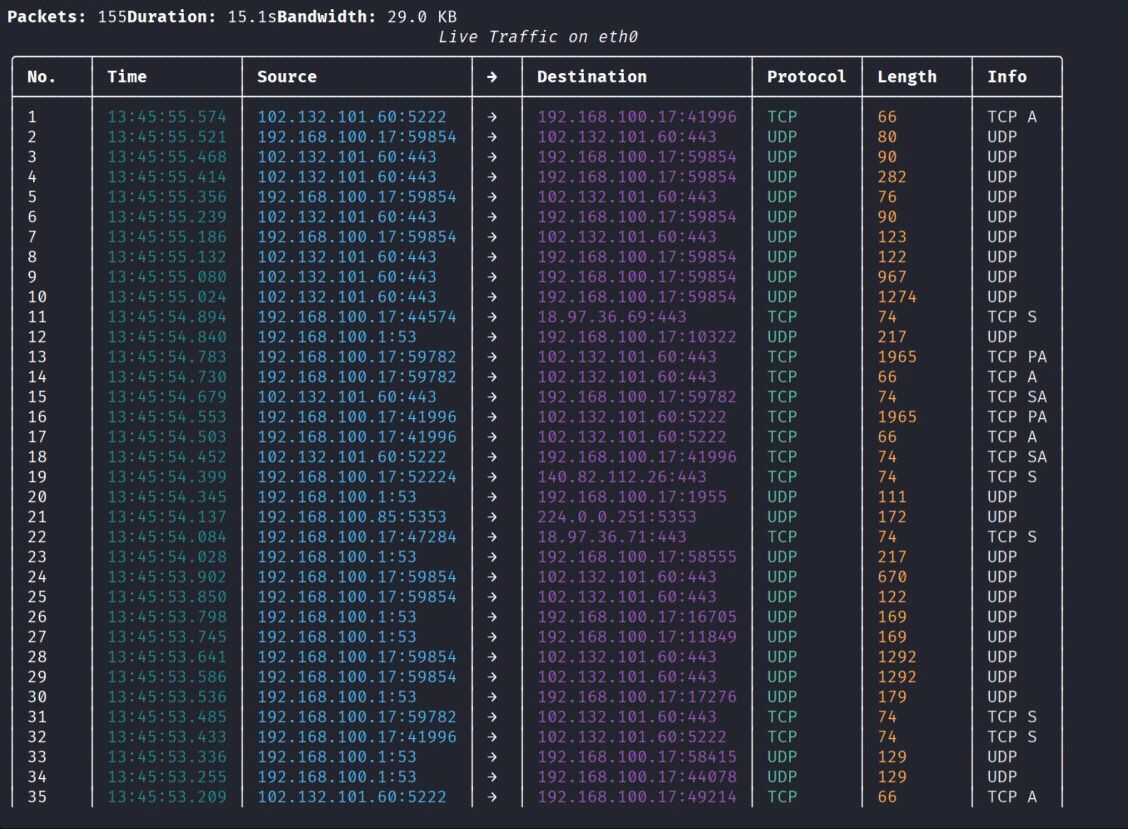
Task: Click the 'Destination' column header
Action: pyautogui.click(x=591, y=76)
